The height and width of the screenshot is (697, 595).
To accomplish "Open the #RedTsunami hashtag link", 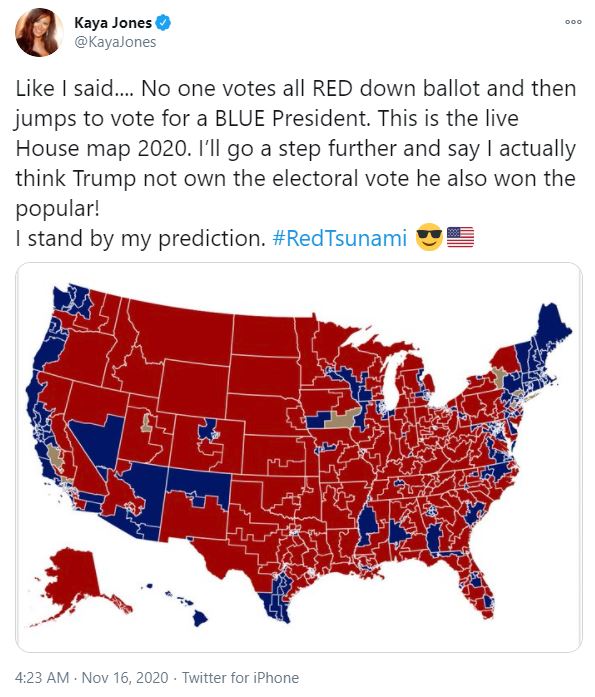I will [339, 238].
